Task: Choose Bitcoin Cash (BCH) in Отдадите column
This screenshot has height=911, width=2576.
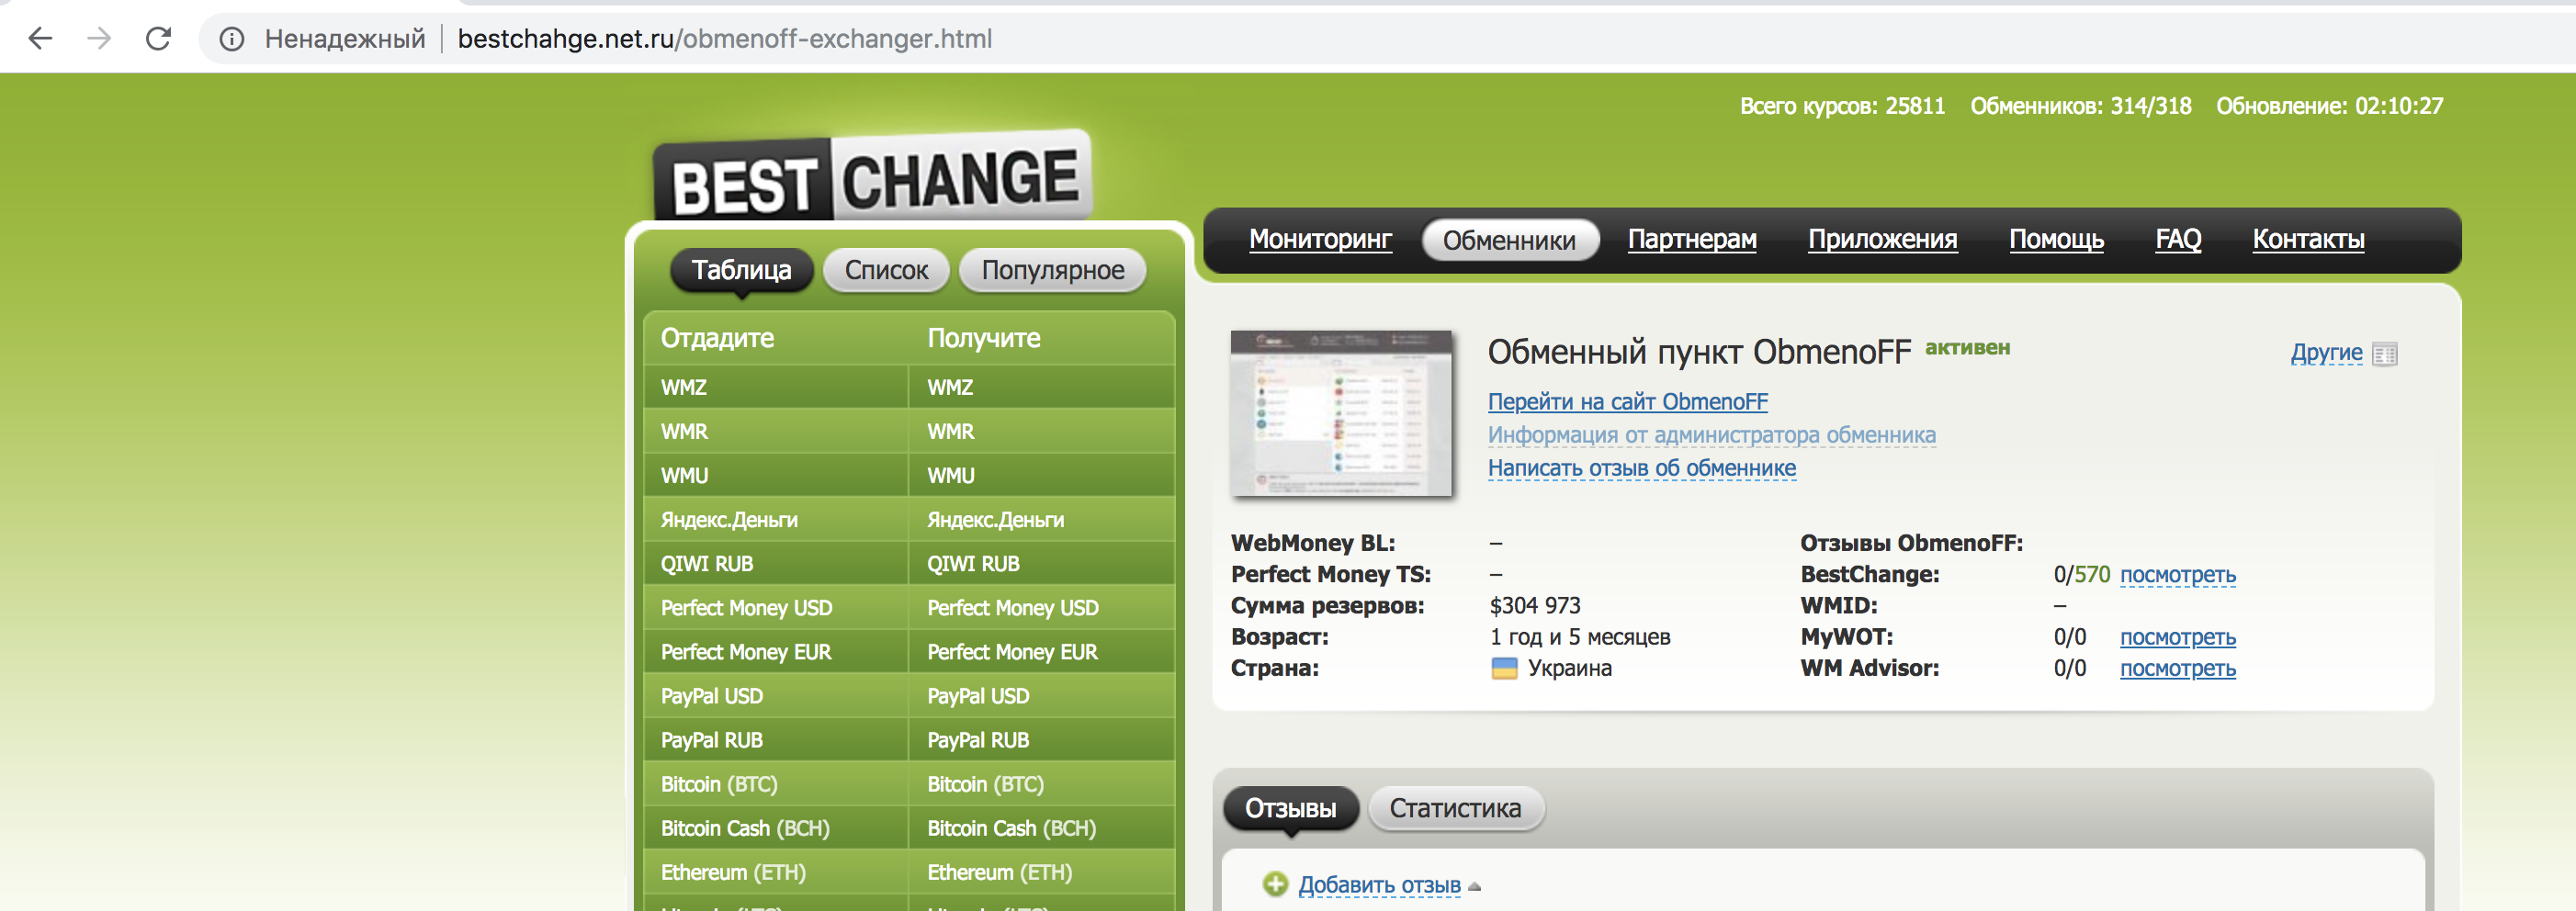Action: click(776, 827)
